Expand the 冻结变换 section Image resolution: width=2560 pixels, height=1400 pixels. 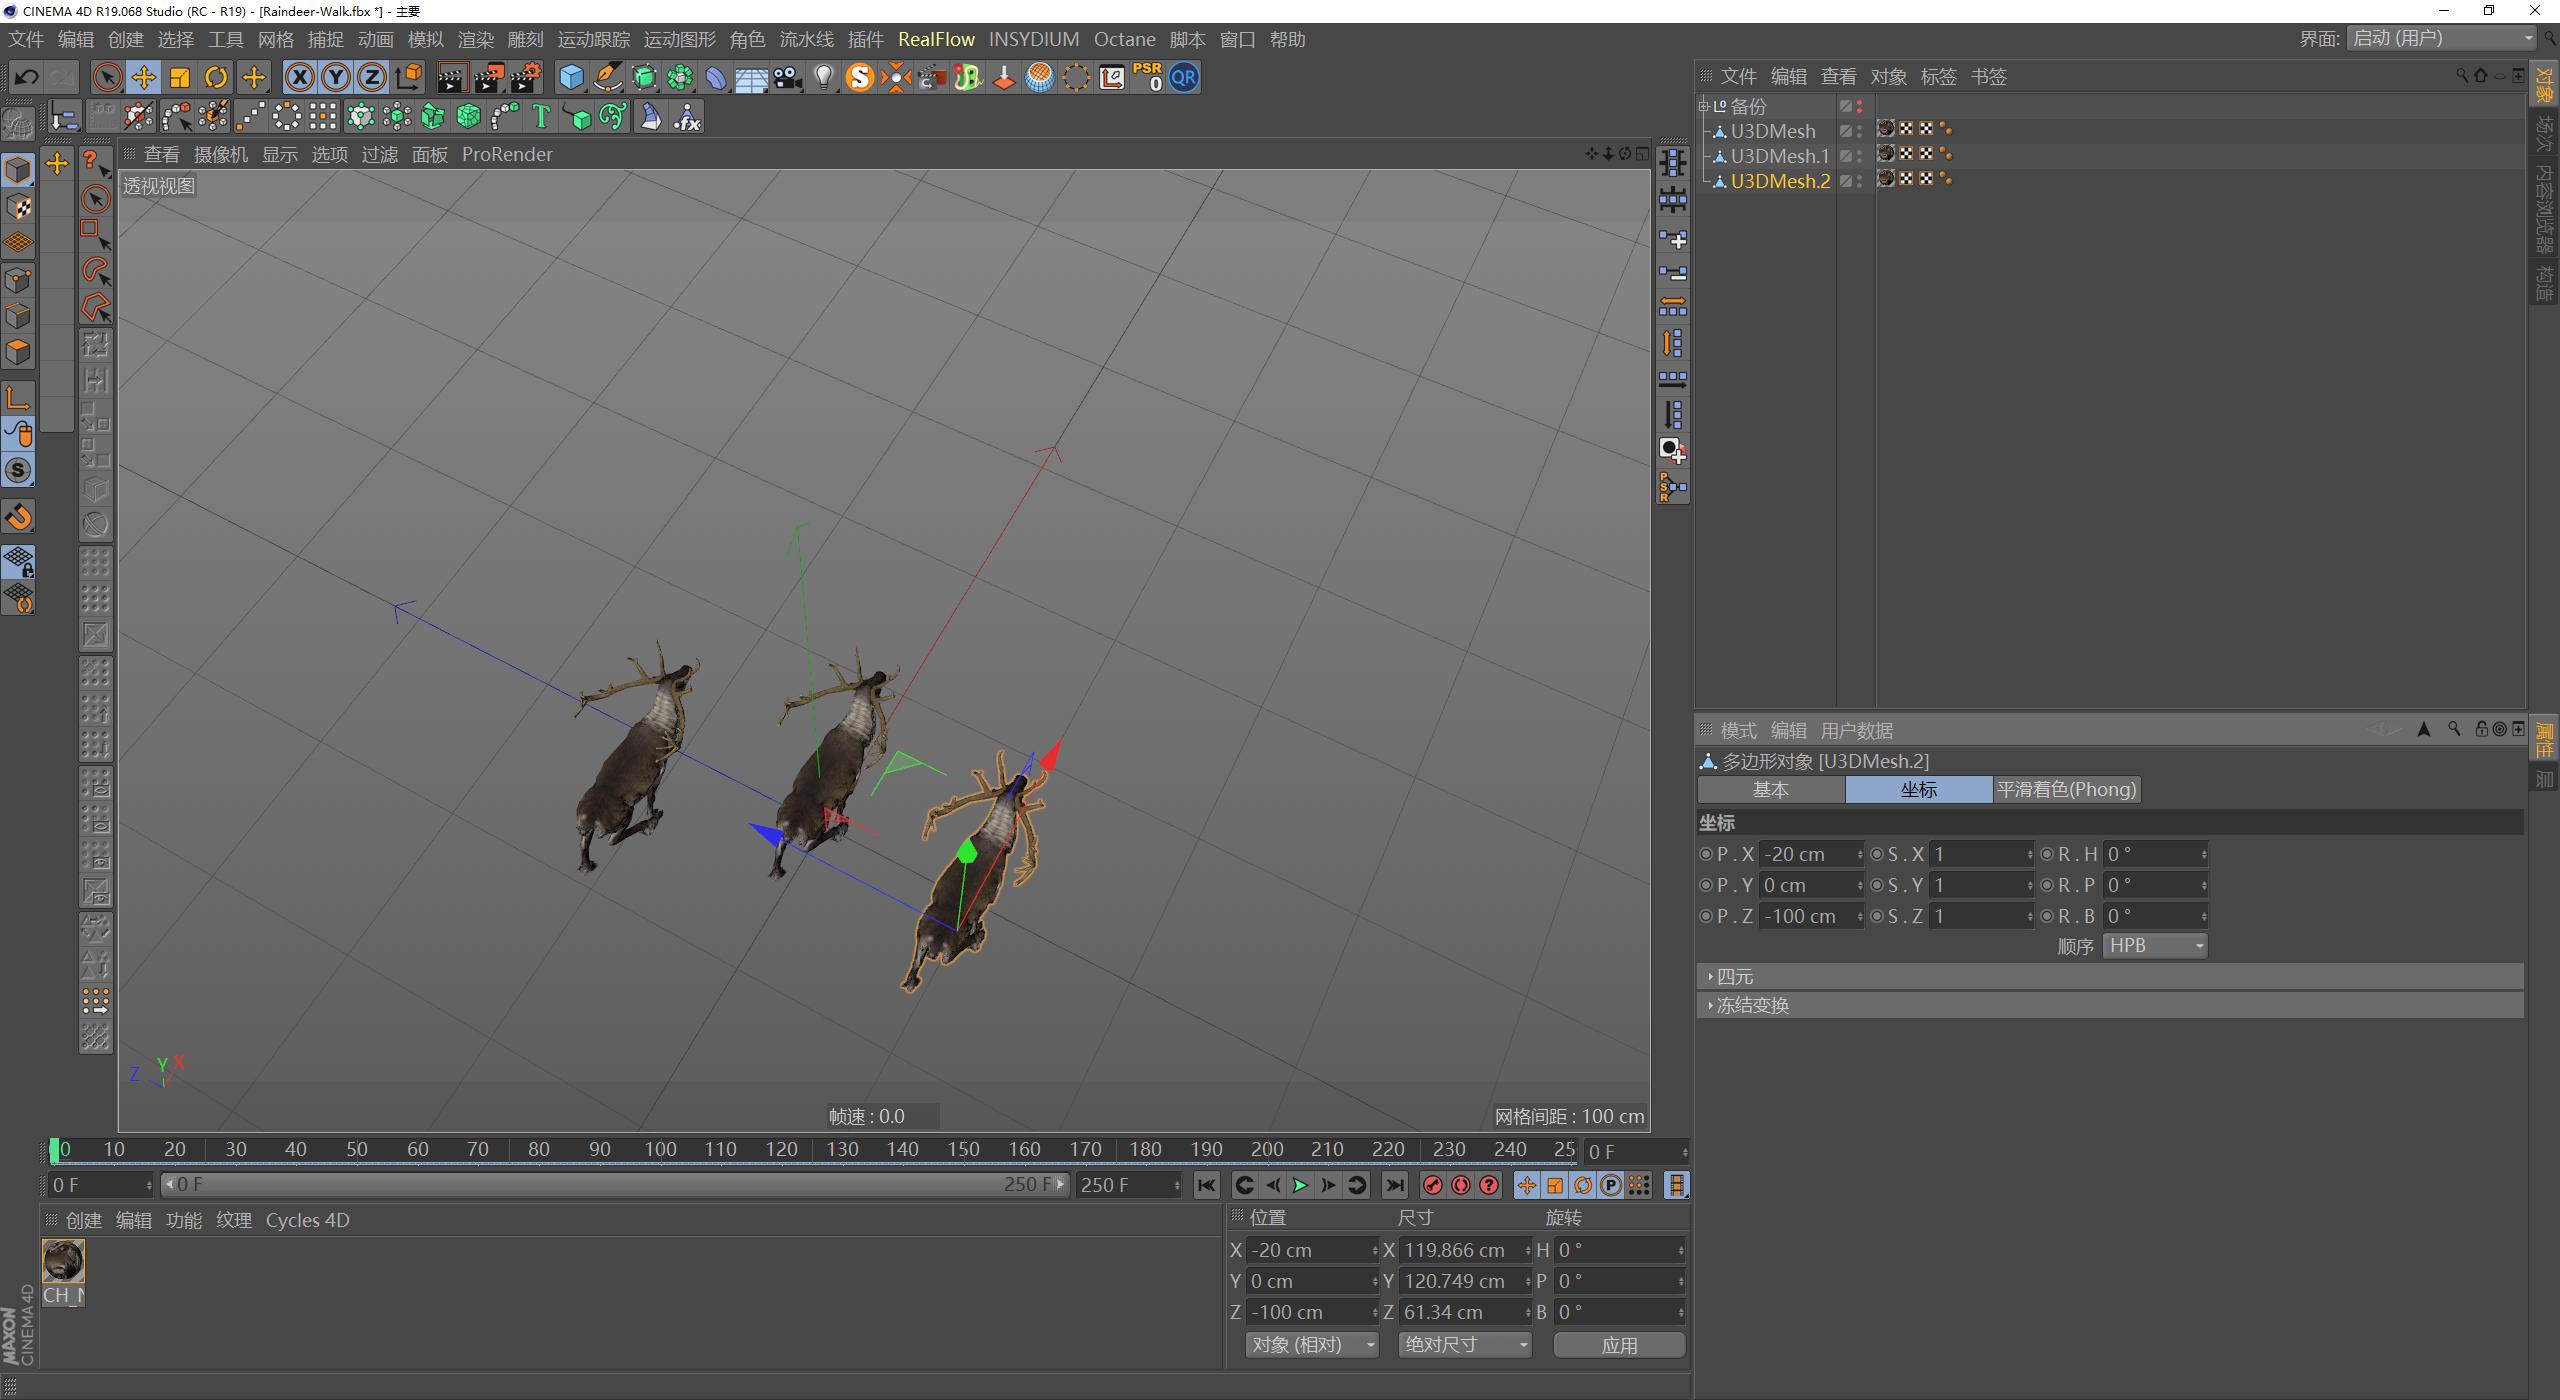(1752, 1006)
